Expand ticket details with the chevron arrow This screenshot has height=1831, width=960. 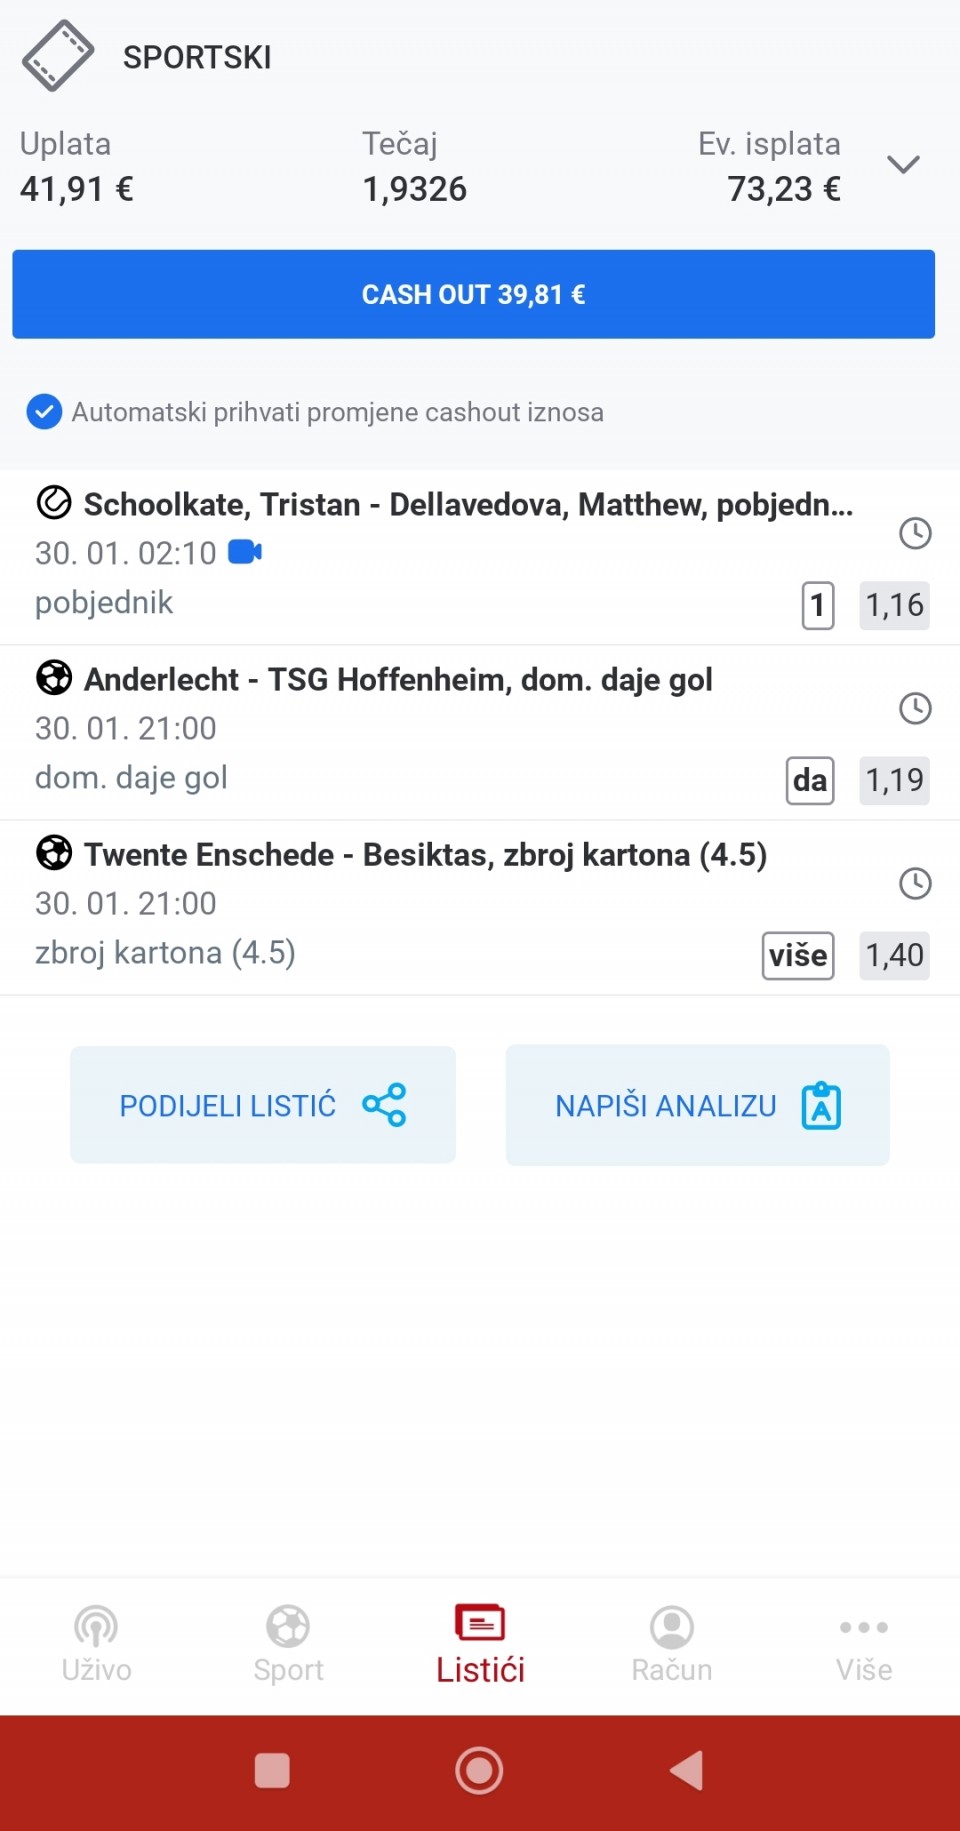[903, 164]
